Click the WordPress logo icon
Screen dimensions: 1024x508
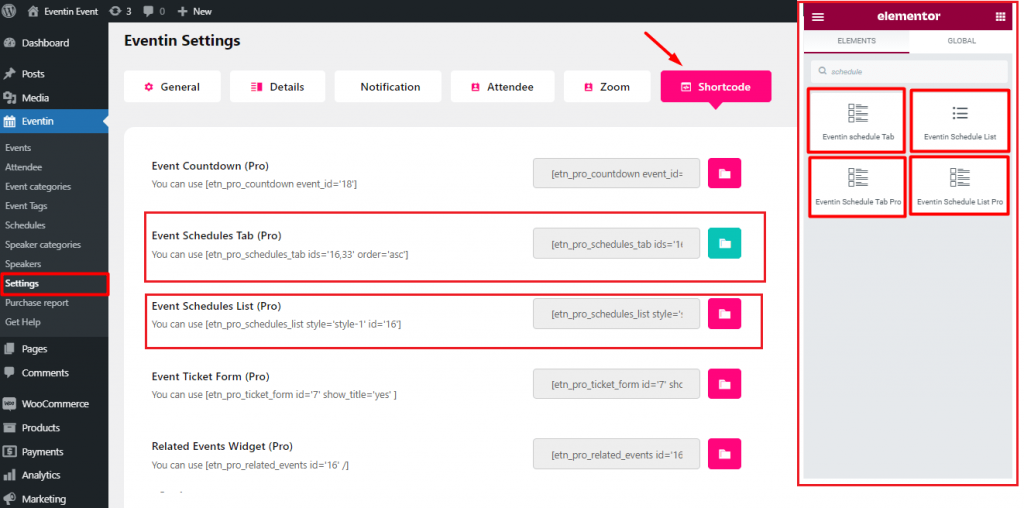click(9, 11)
